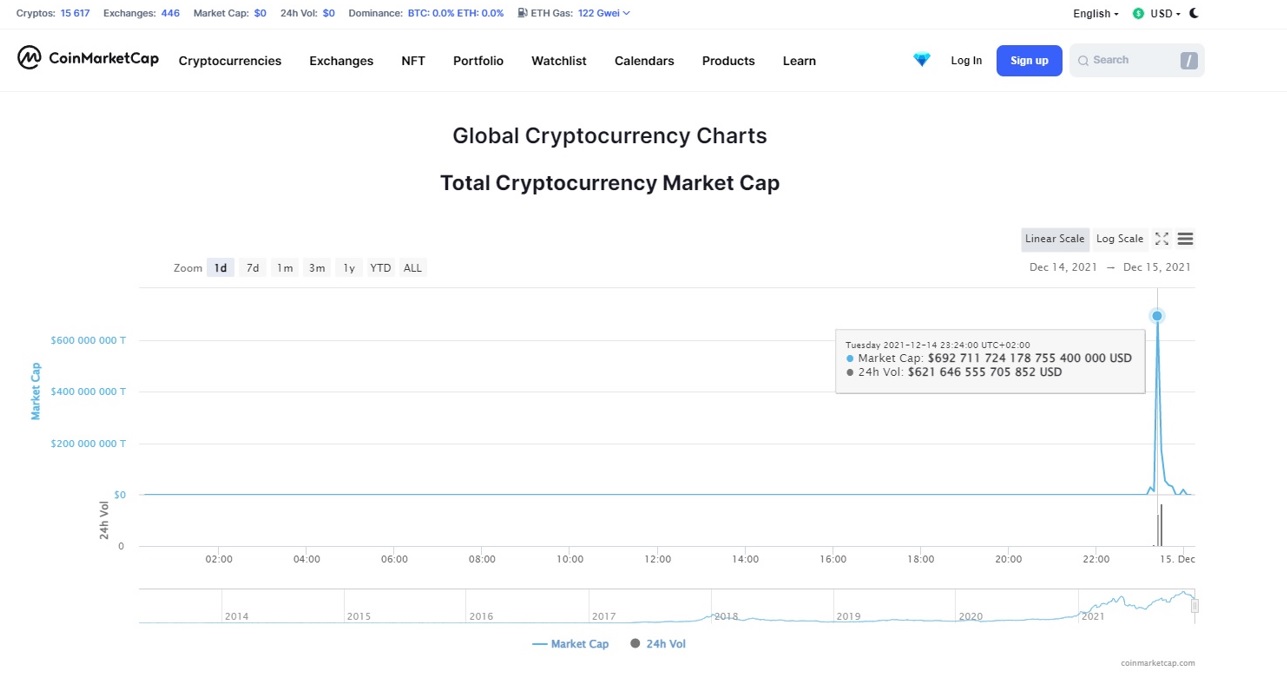Click the ETH Gas pump icon

point(522,13)
